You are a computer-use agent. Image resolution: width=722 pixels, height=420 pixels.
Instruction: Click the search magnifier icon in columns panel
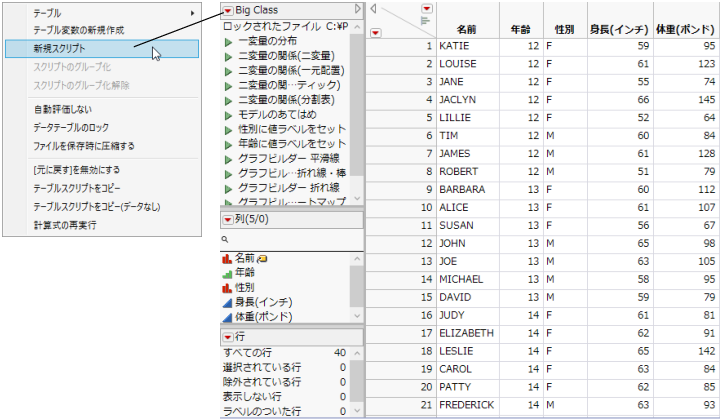(x=225, y=239)
